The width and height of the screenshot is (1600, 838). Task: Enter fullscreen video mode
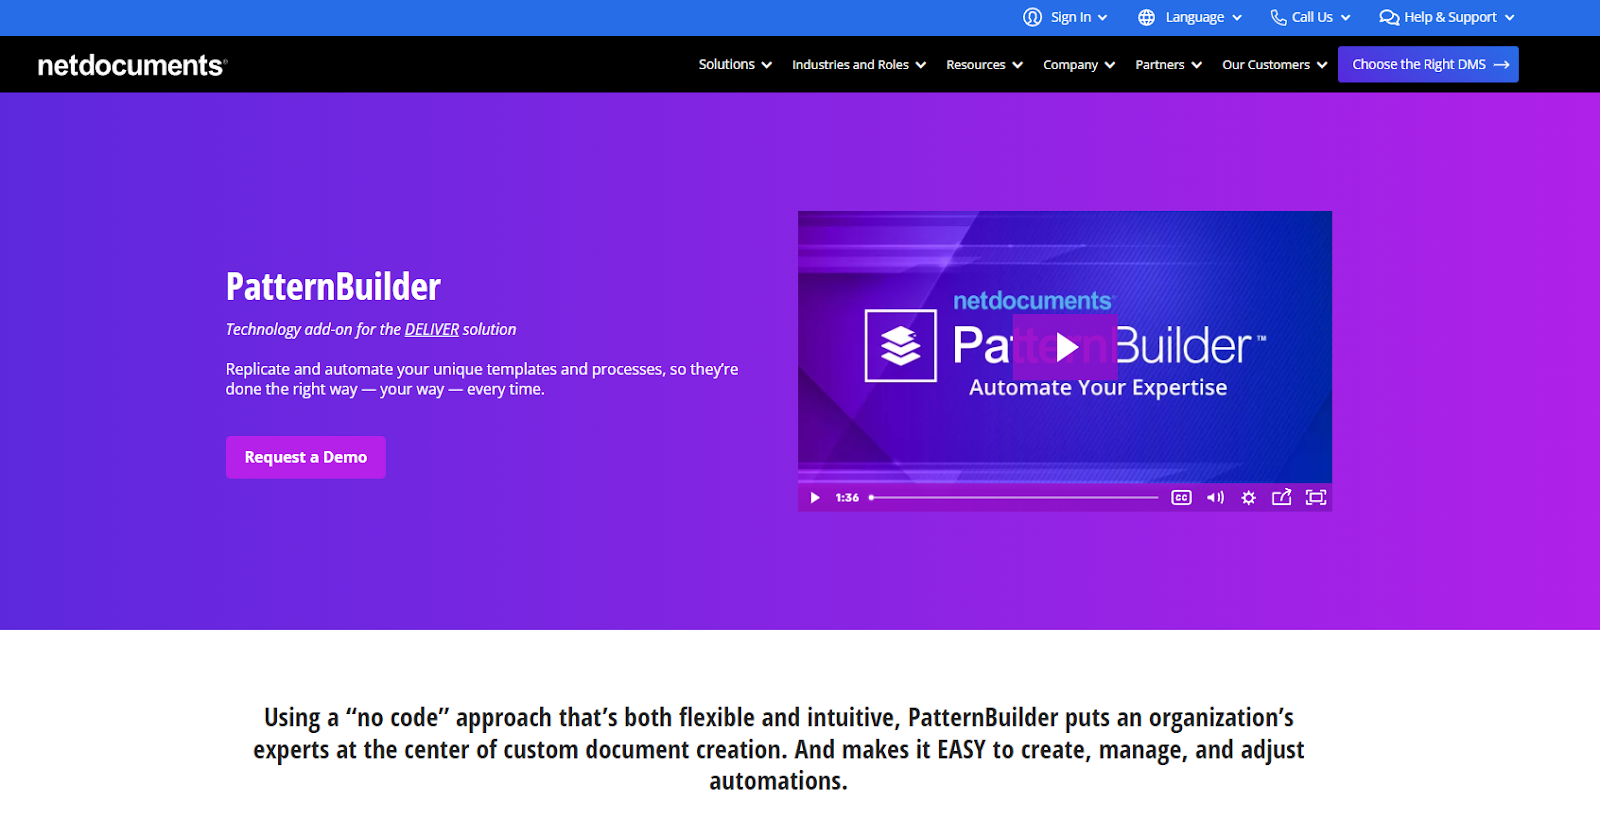(1316, 498)
